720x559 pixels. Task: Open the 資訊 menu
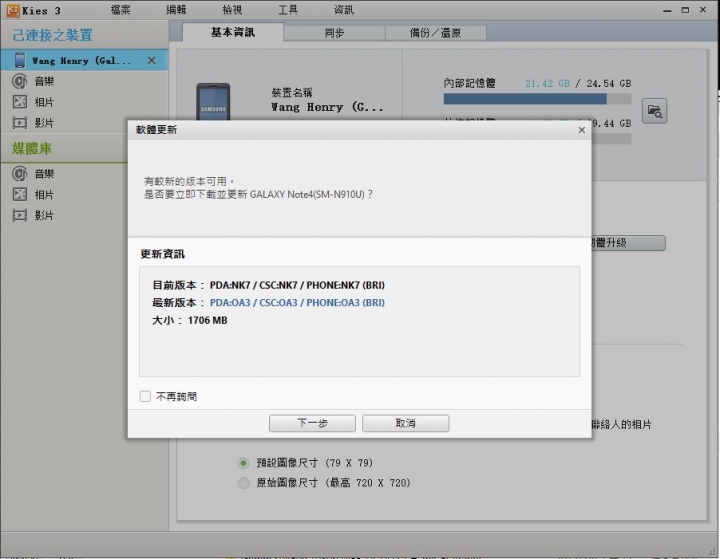click(344, 10)
